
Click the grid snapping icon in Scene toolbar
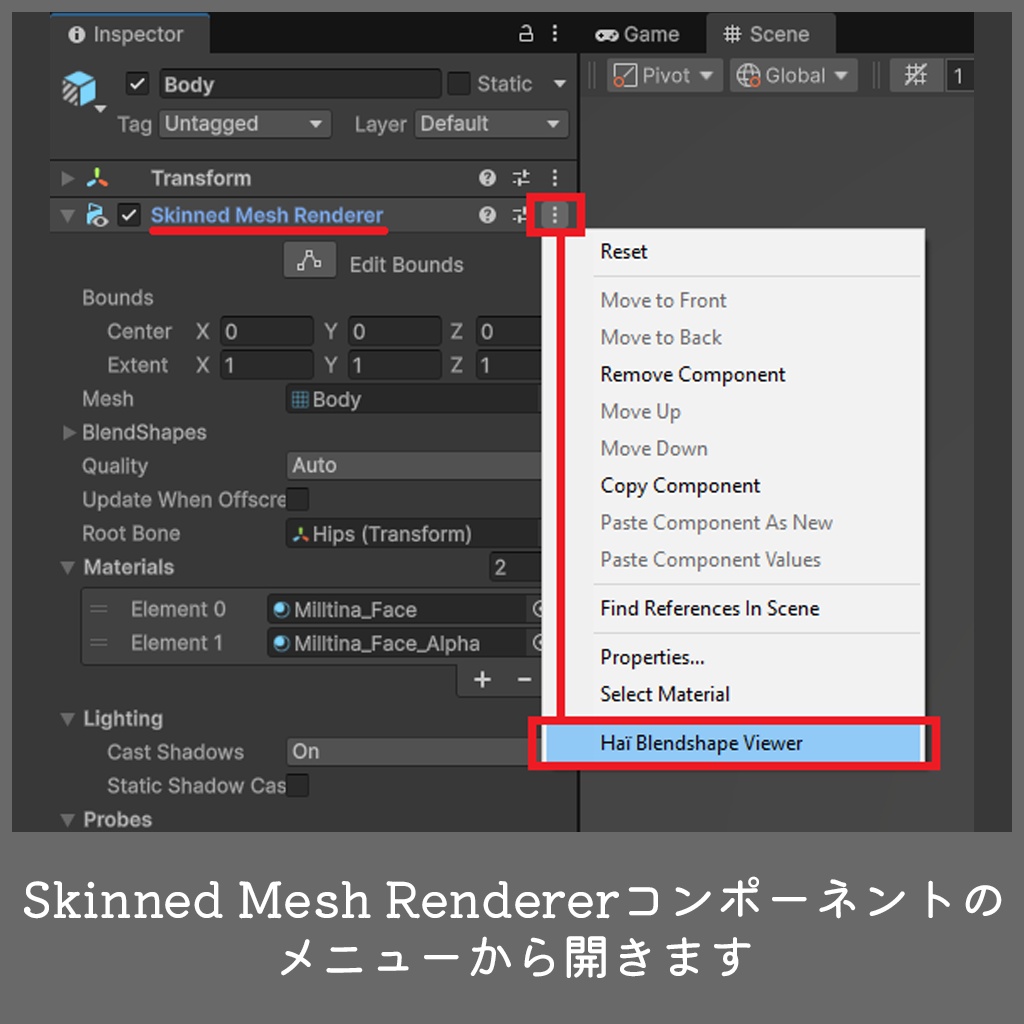point(916,75)
